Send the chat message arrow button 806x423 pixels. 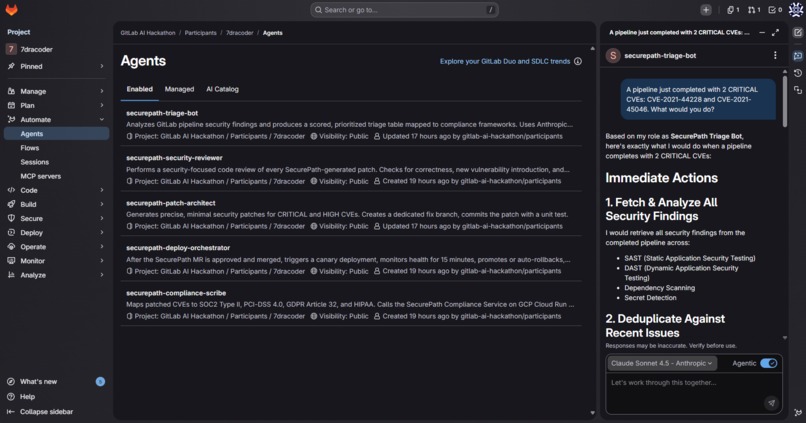pyautogui.click(x=771, y=403)
